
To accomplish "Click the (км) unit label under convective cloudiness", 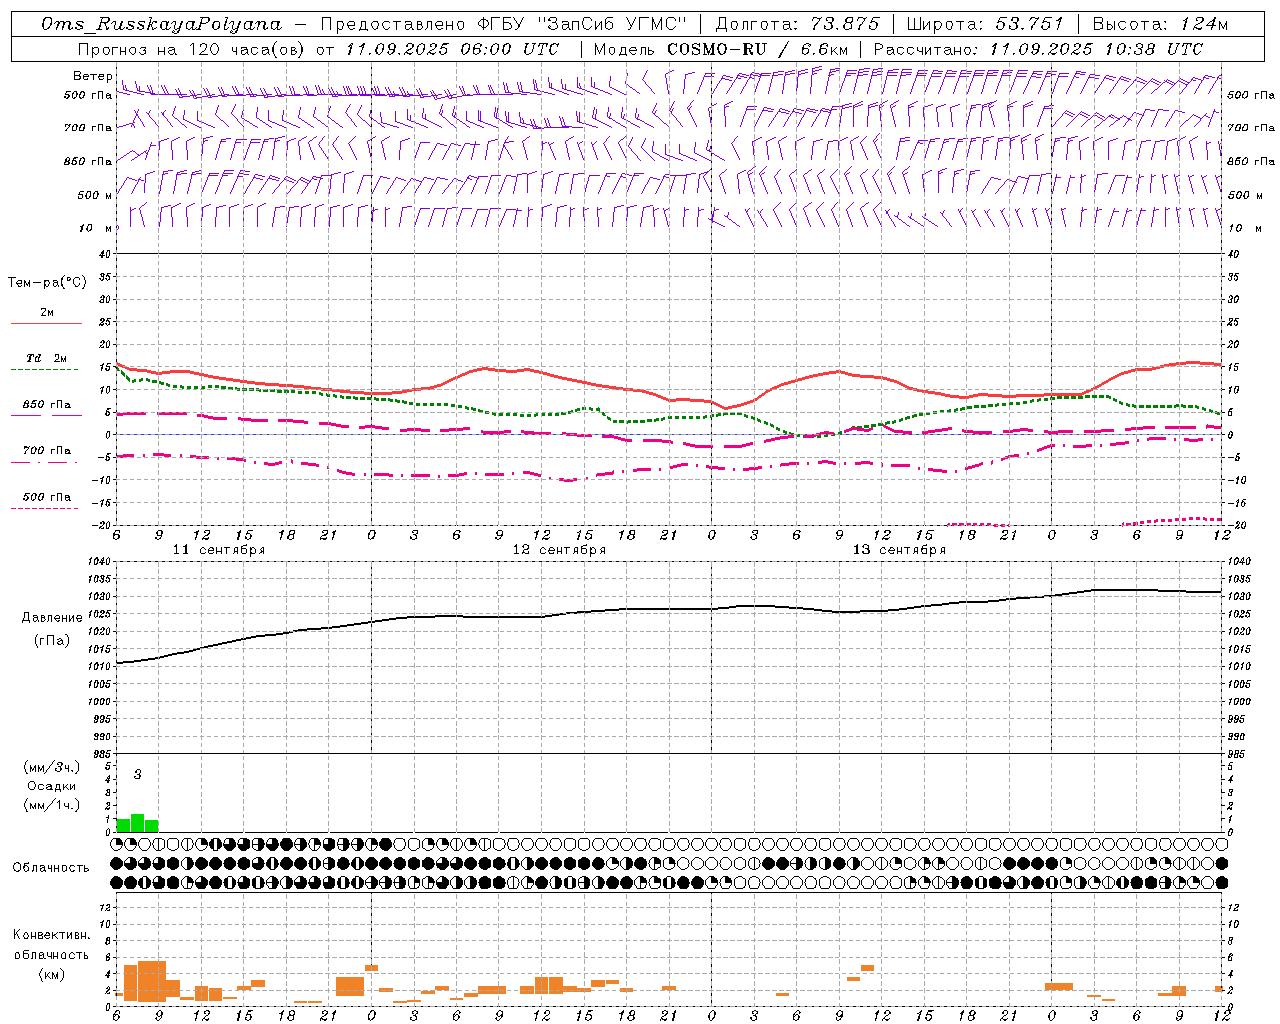I will click(51, 974).
